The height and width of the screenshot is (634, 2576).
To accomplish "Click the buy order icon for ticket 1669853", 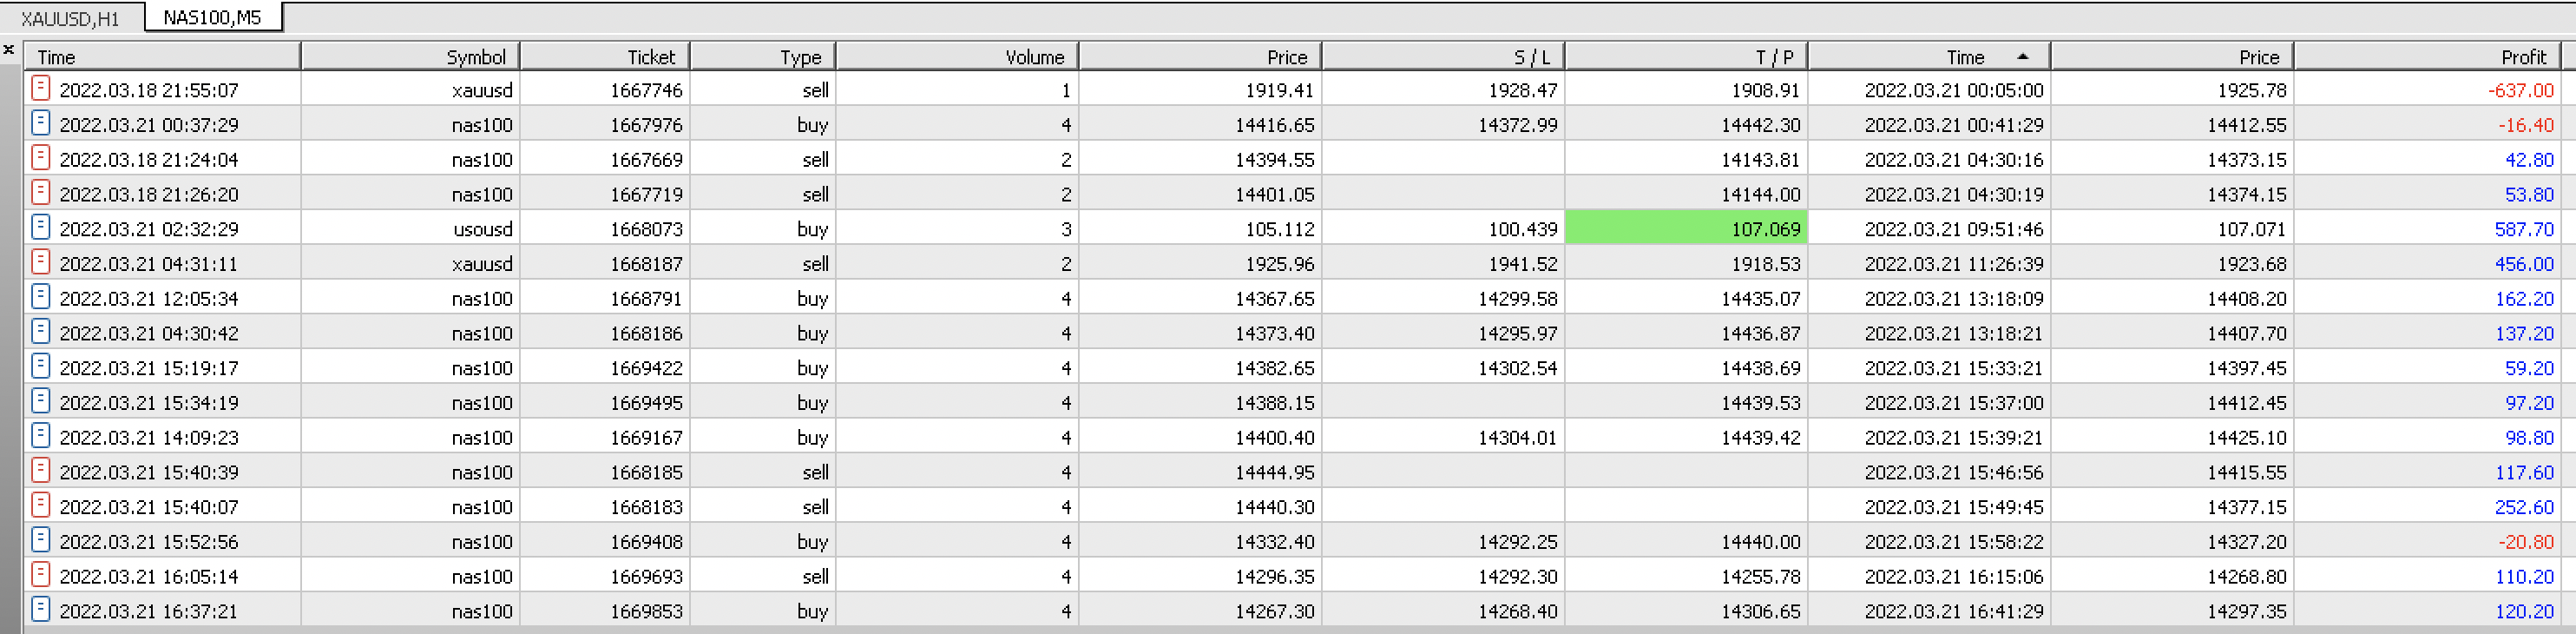I will [x=41, y=610].
